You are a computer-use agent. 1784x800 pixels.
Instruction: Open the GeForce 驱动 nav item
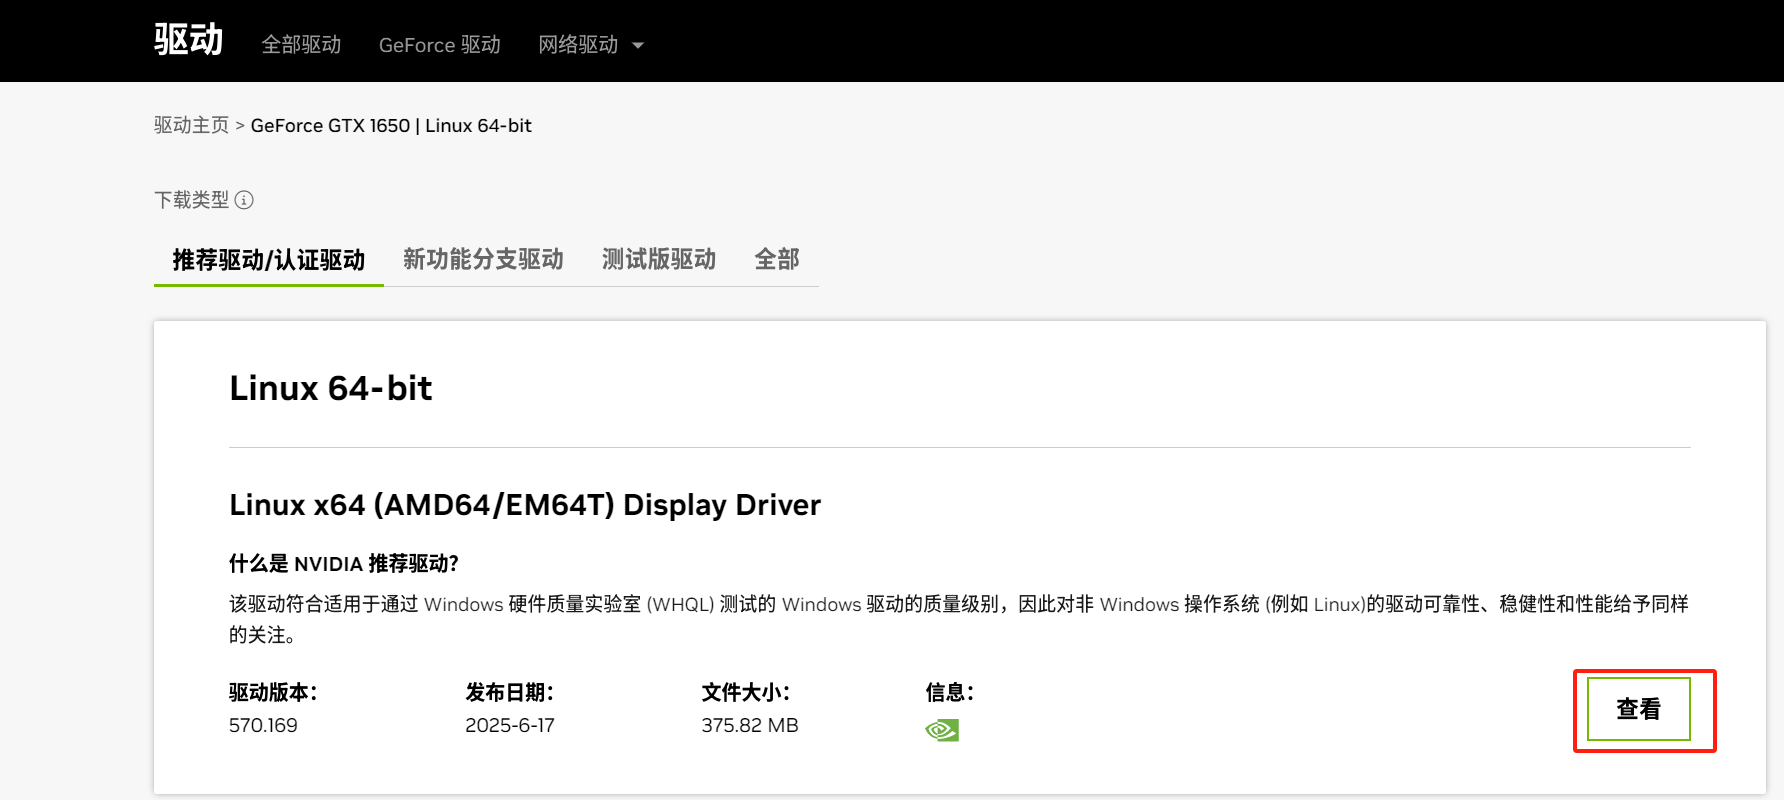440,45
